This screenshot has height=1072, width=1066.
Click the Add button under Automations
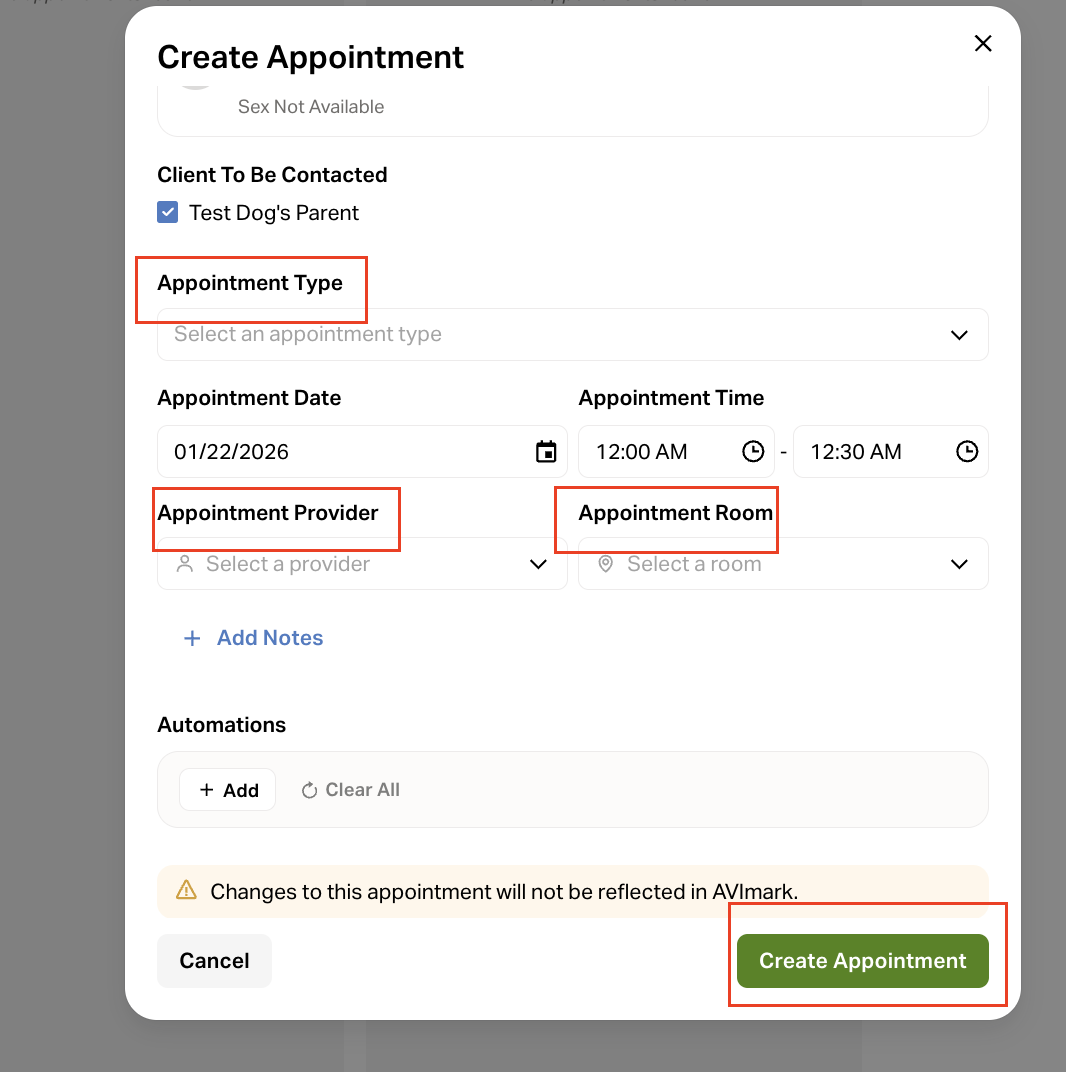[228, 790]
